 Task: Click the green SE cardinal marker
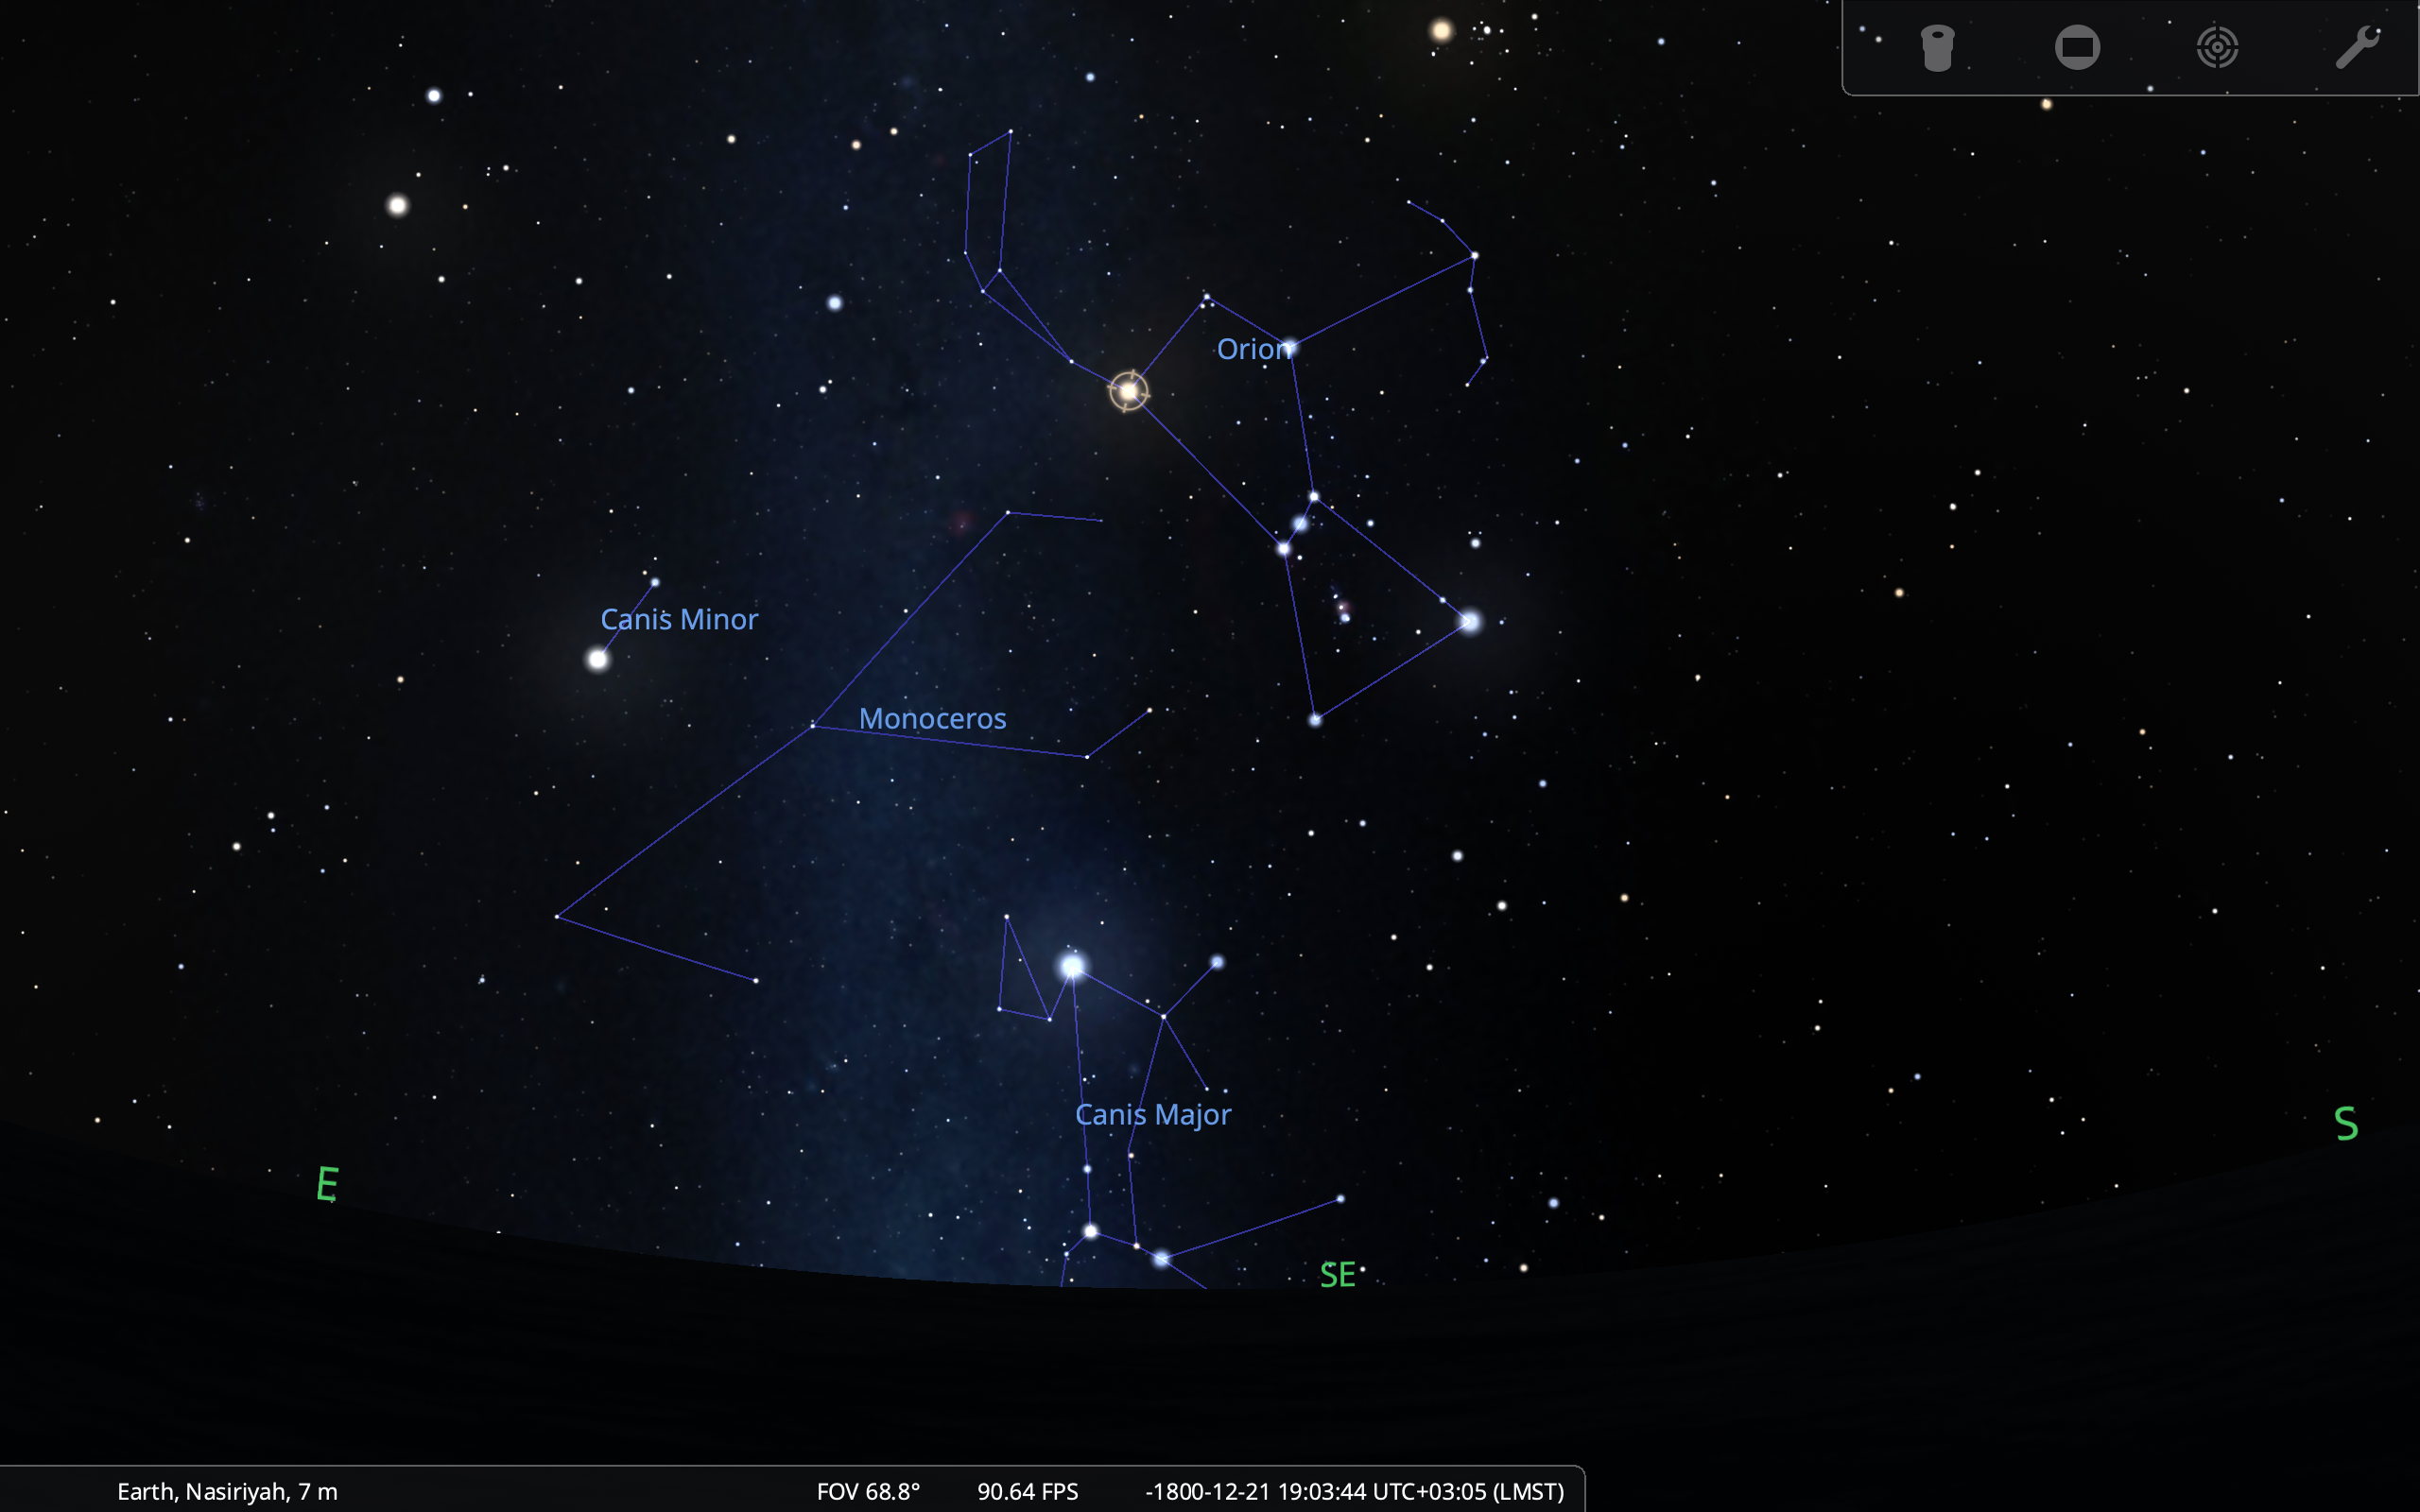click(x=1337, y=1275)
